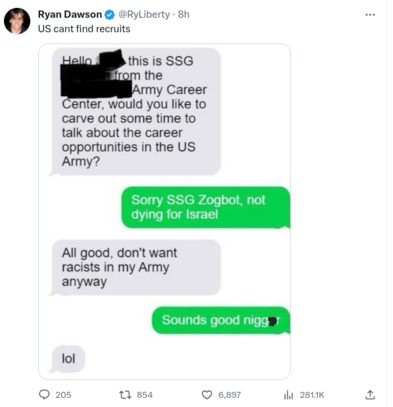
Task: Click the "All good, don't want" gray bubble
Action: click(x=135, y=267)
